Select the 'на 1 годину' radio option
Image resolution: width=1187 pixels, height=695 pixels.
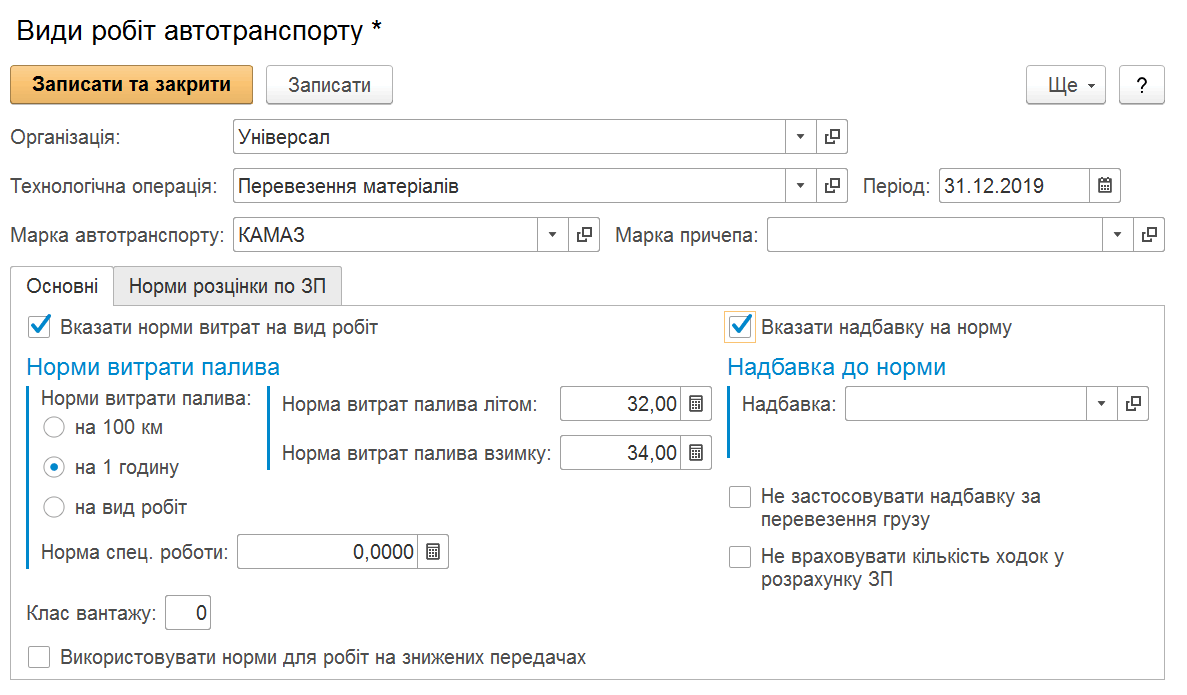[54, 468]
